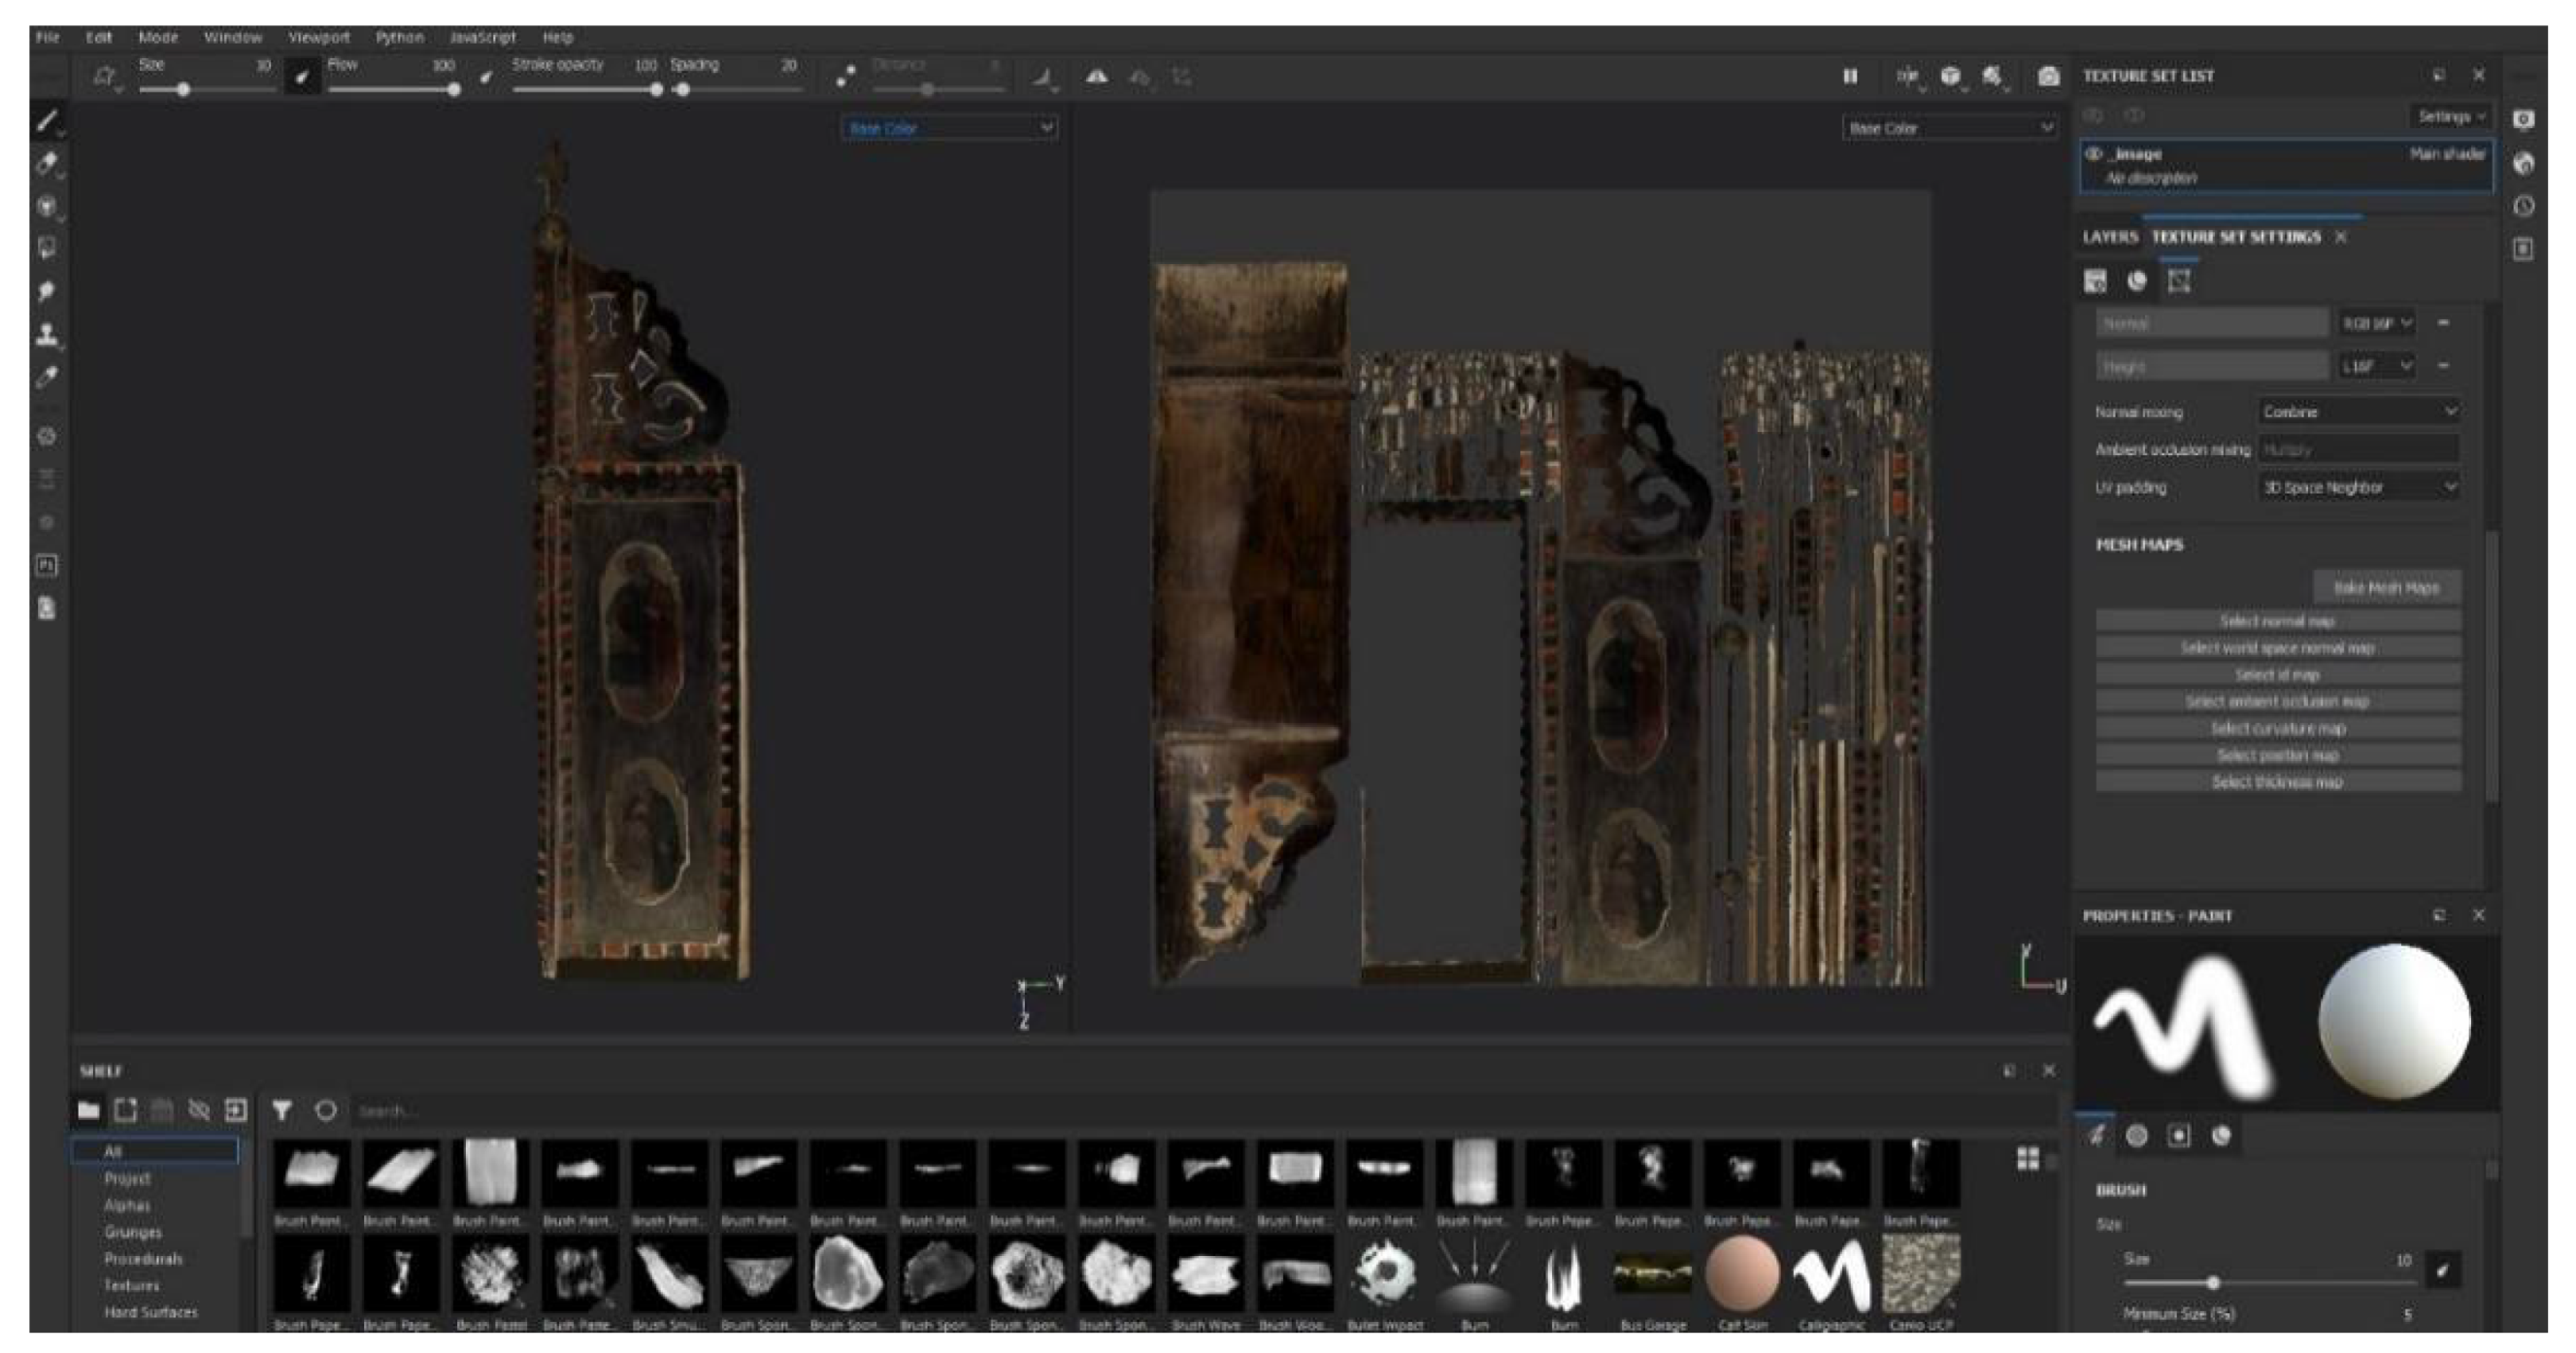Adjust the Flow slider handle

coord(454,90)
